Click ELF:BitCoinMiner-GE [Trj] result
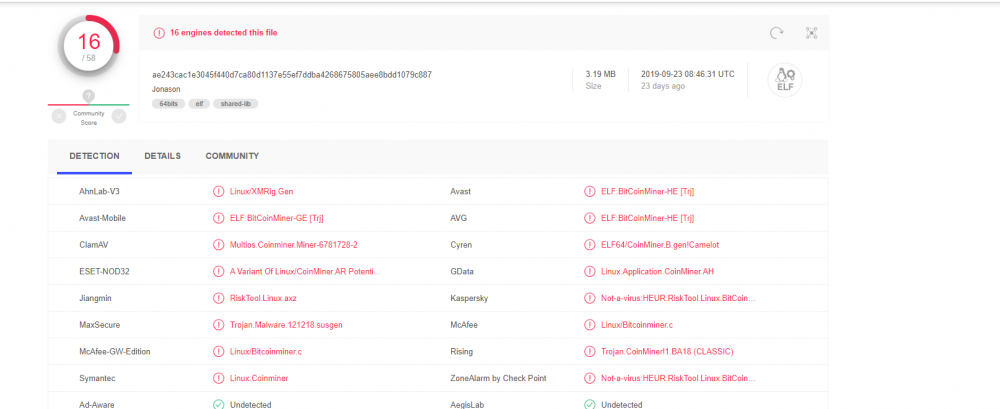Viewport: 1000px width, 409px height. pyautogui.click(x=277, y=218)
